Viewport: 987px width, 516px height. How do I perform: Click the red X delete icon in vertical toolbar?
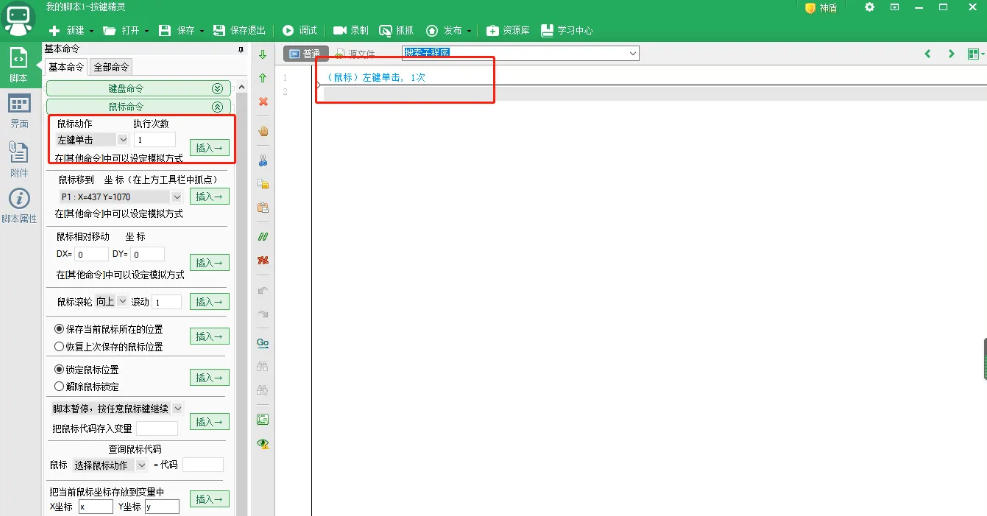(263, 102)
